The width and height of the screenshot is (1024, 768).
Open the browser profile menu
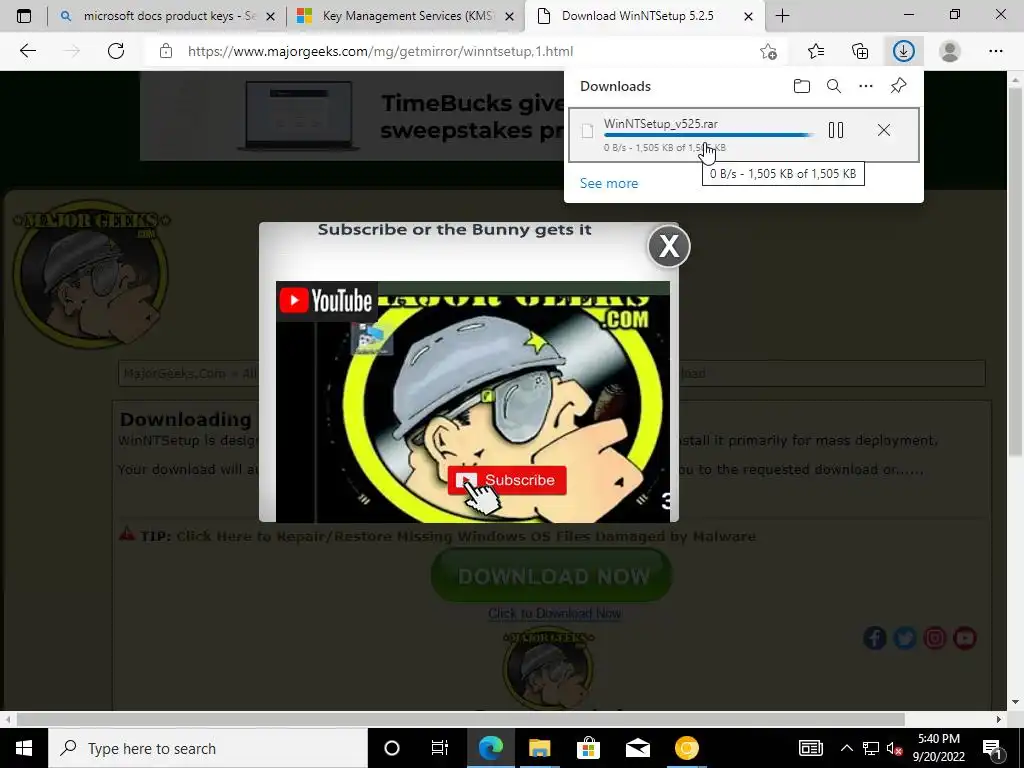950,51
